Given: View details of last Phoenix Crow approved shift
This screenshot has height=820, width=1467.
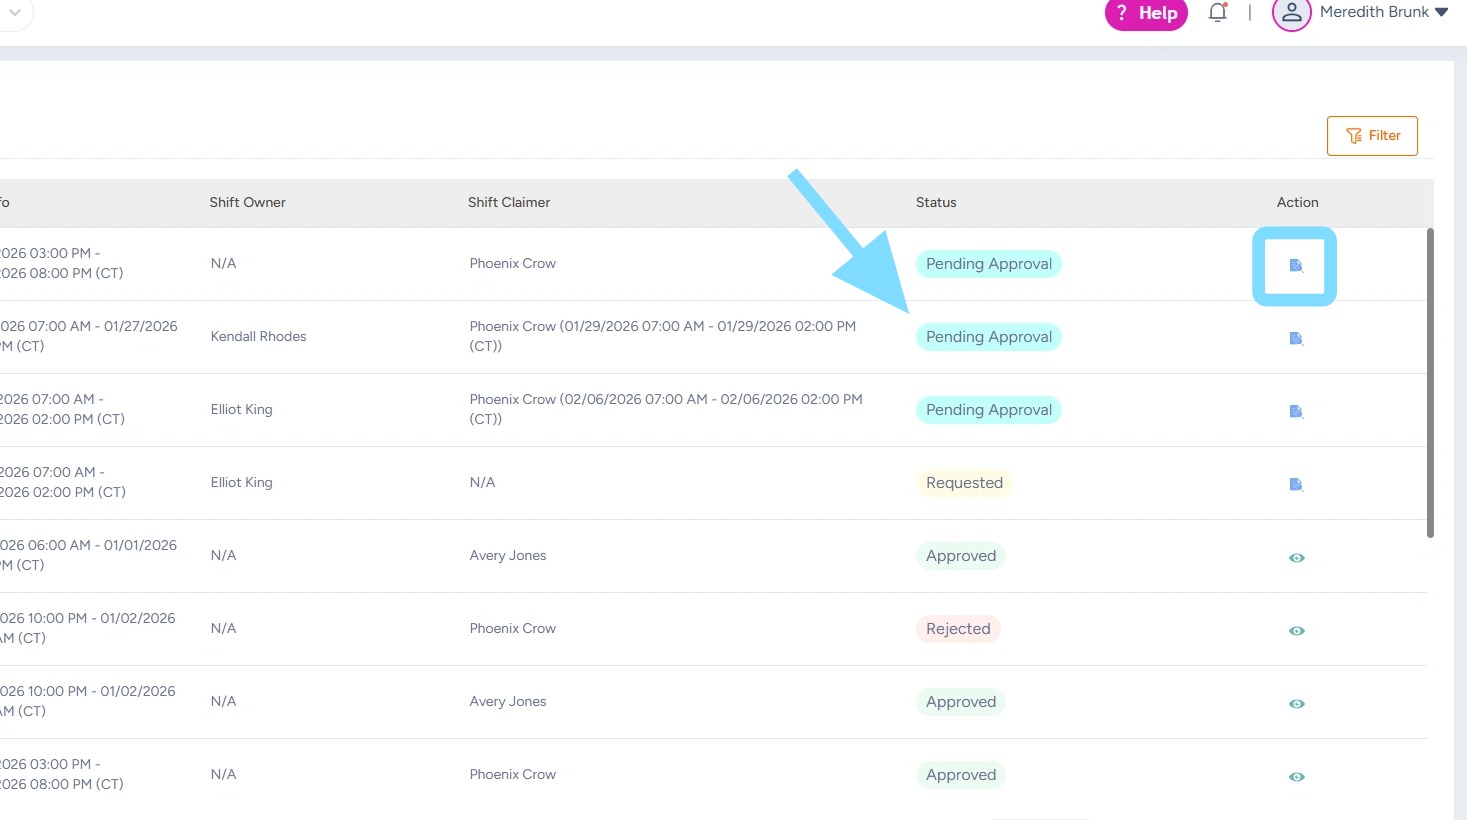Looking at the screenshot, I should click(1296, 776).
